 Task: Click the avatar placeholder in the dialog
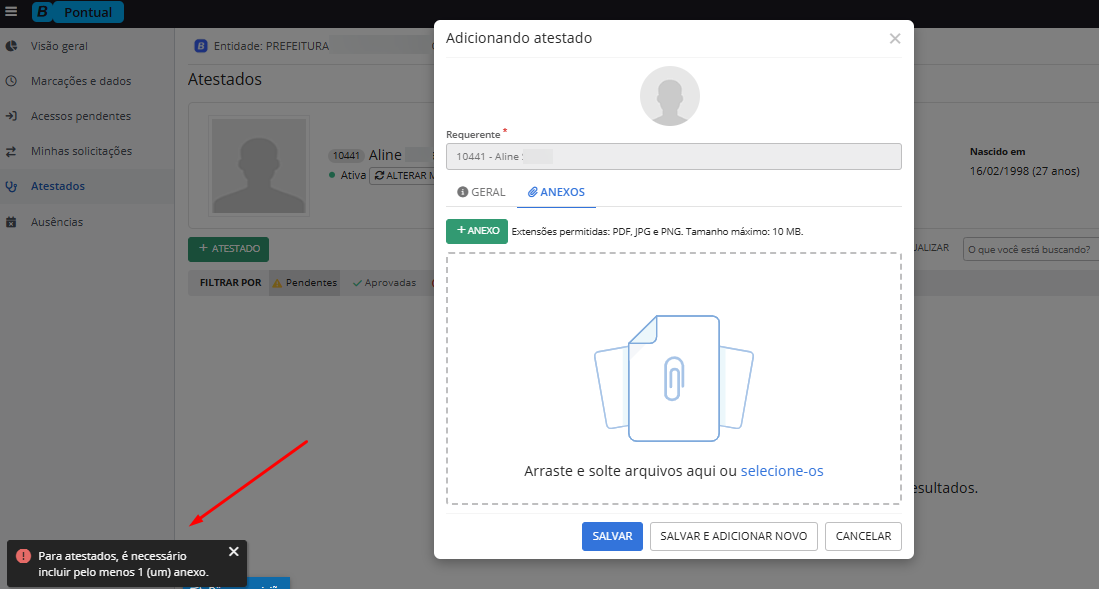[670, 96]
